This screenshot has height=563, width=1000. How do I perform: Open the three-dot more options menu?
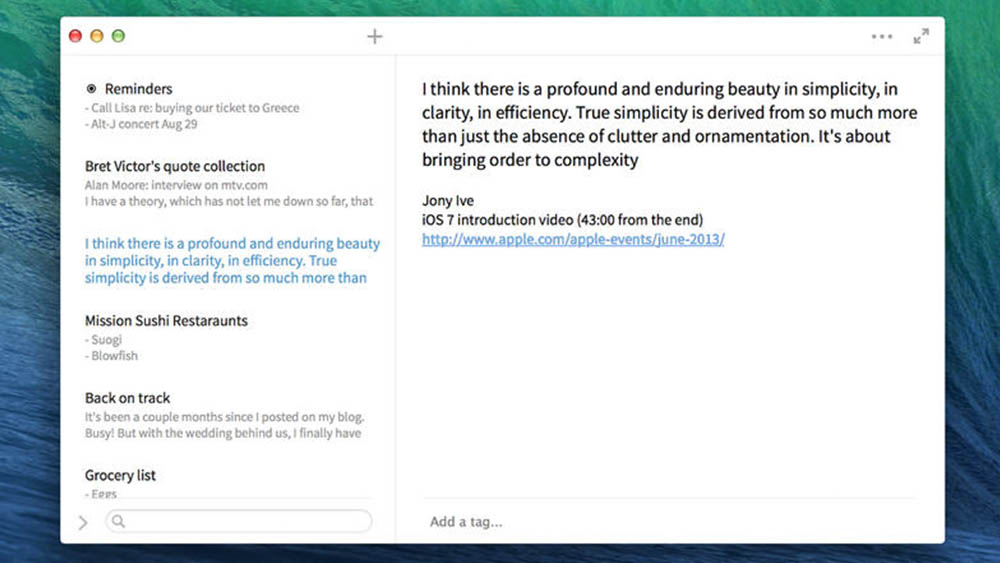[881, 37]
